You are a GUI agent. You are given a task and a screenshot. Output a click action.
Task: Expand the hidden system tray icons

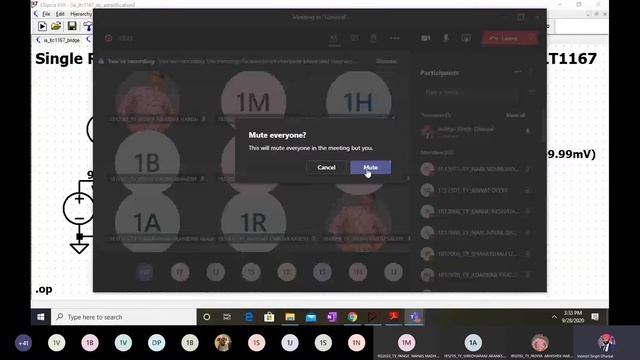point(554,317)
